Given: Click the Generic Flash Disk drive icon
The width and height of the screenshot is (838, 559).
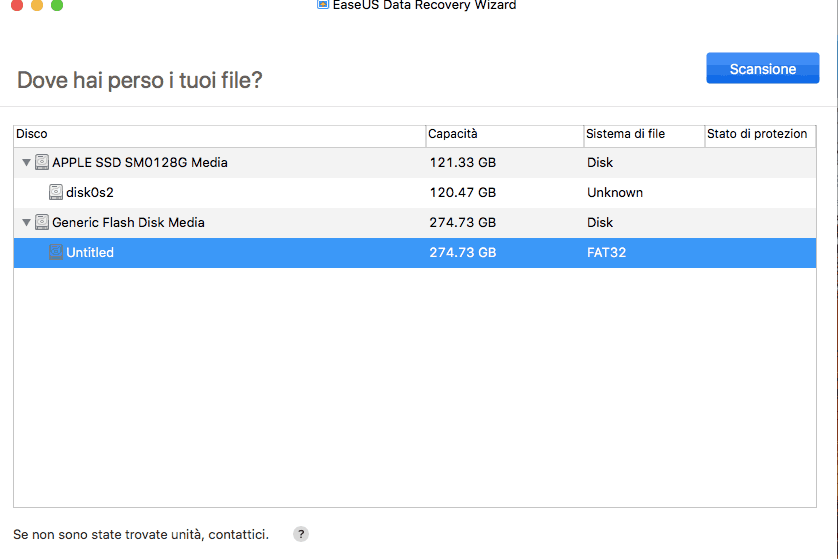Looking at the screenshot, I should coord(42,222).
